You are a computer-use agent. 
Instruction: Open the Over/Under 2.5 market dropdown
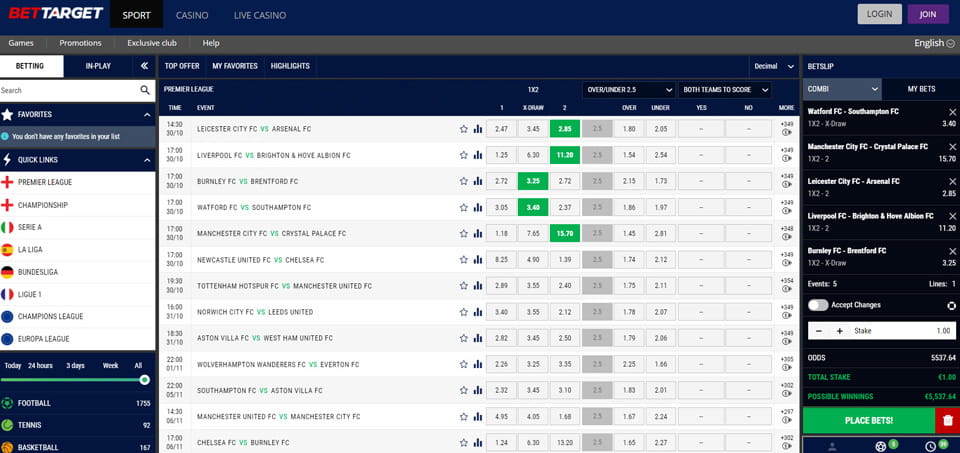629,90
